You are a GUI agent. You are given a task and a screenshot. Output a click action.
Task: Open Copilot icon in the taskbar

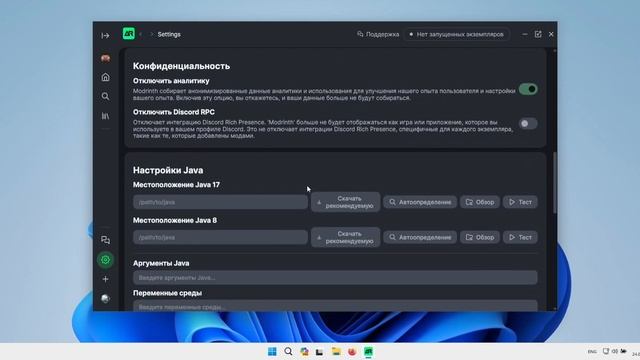coord(304,351)
